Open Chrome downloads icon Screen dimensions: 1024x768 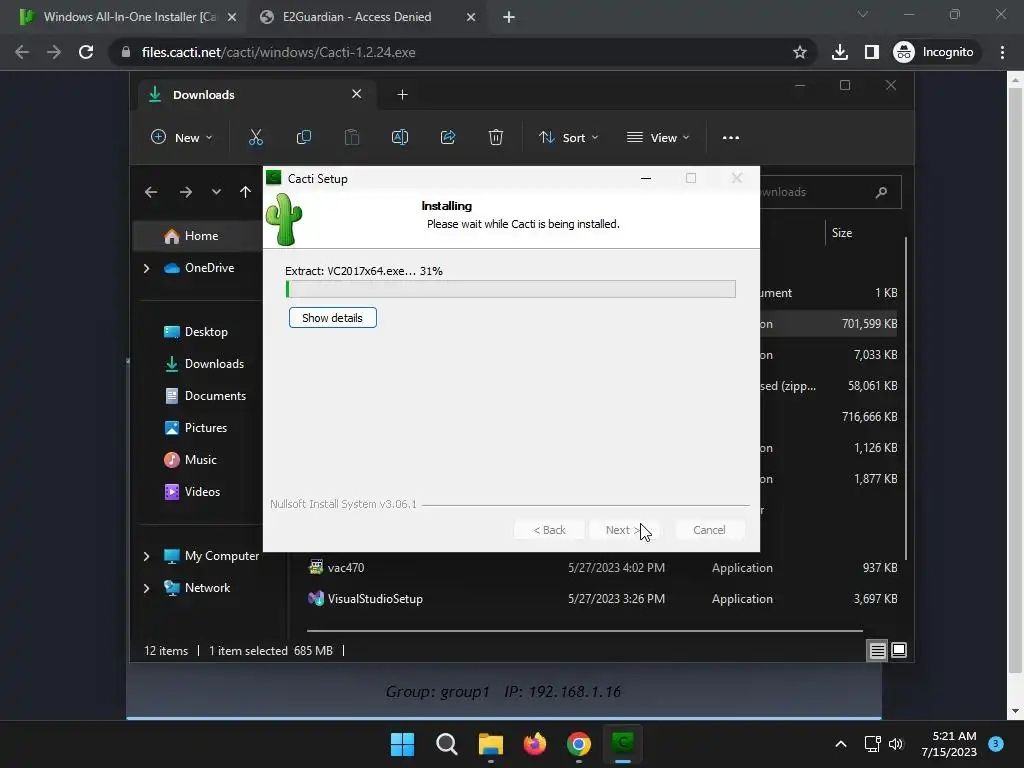tap(840, 52)
